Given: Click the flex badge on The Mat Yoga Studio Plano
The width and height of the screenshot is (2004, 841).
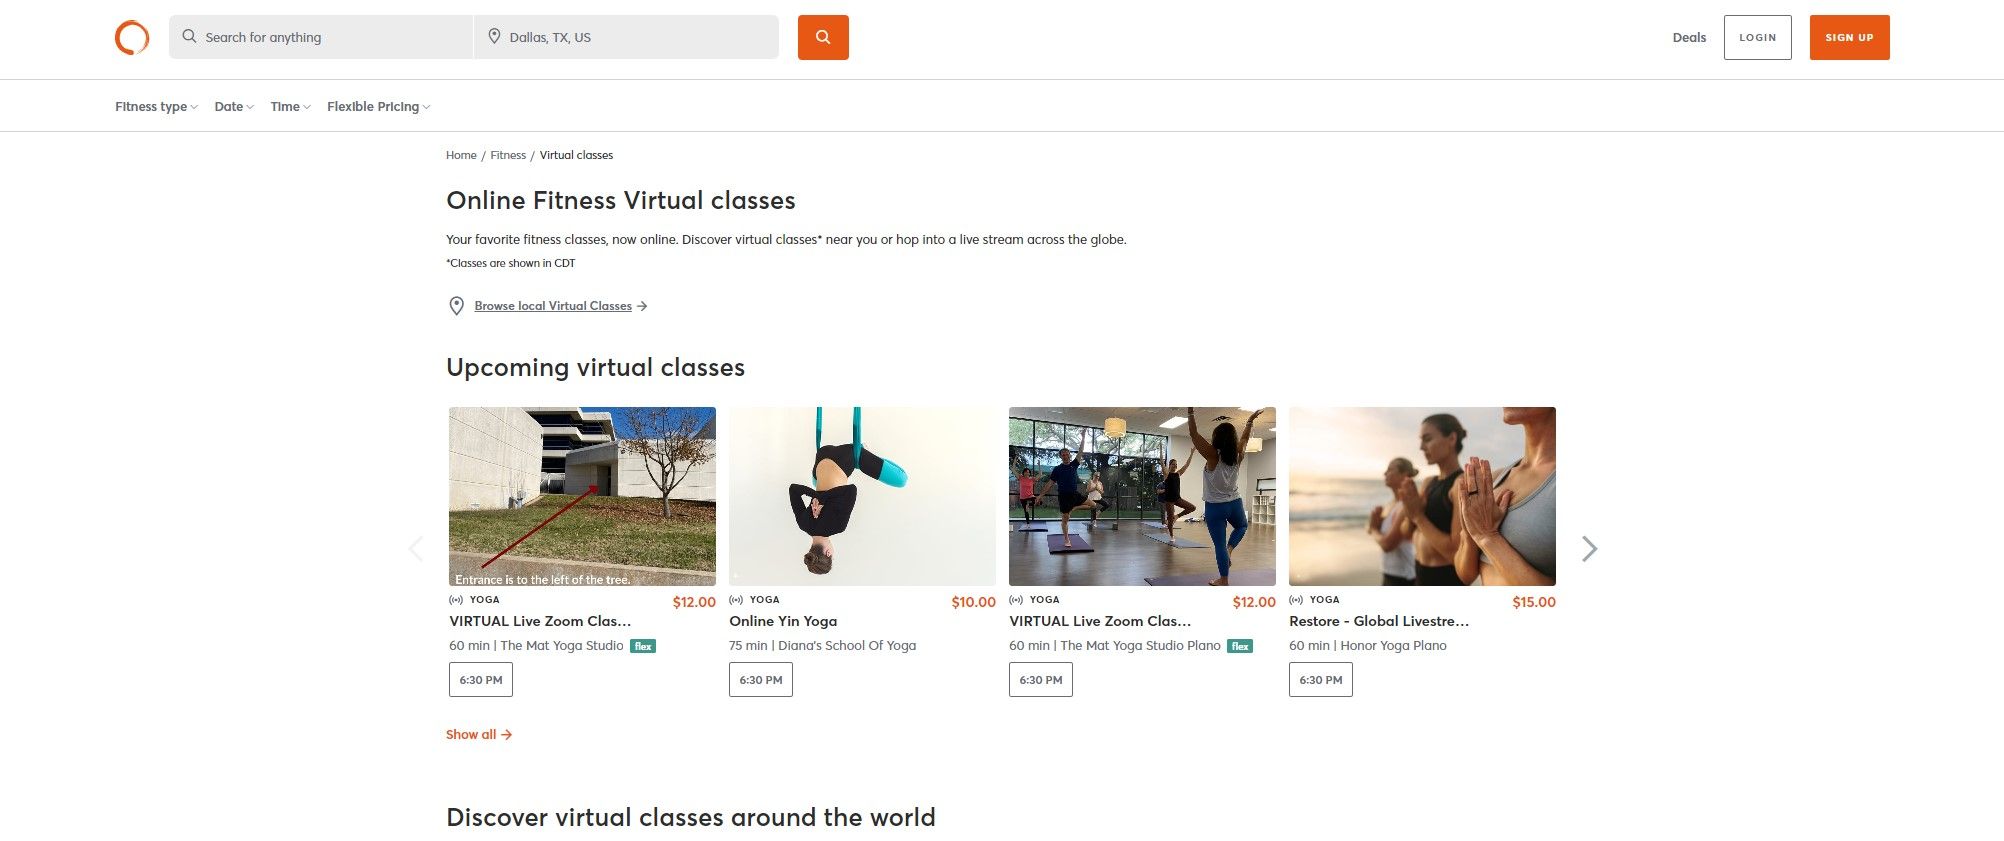Looking at the screenshot, I should point(1240,646).
